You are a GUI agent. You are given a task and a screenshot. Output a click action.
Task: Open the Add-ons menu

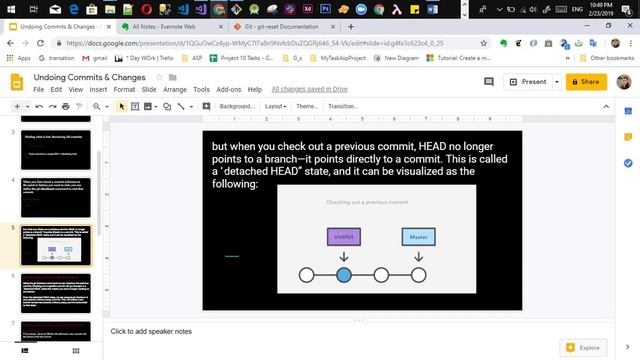coord(229,89)
